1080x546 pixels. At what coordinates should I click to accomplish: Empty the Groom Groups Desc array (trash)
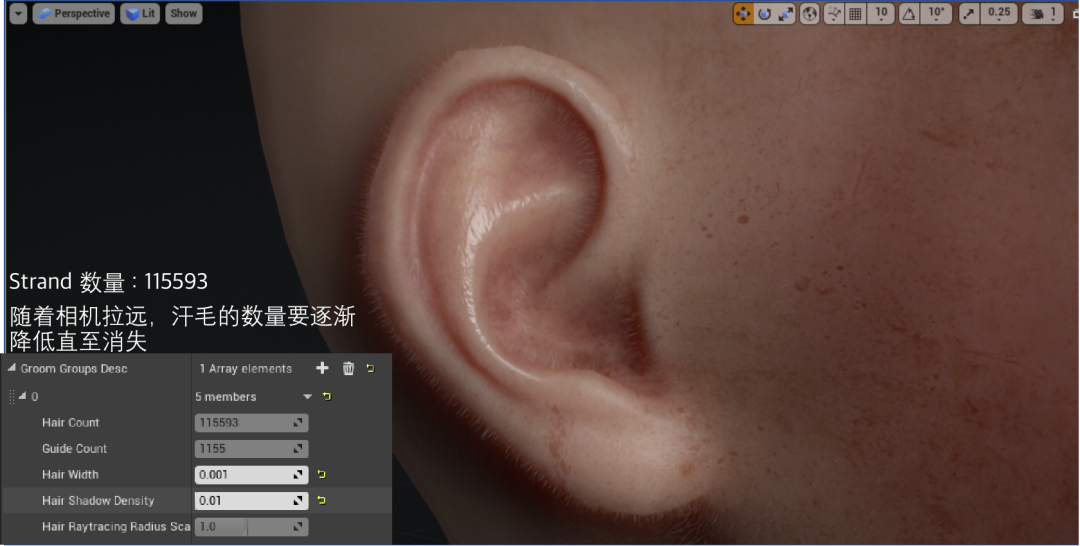click(x=349, y=368)
